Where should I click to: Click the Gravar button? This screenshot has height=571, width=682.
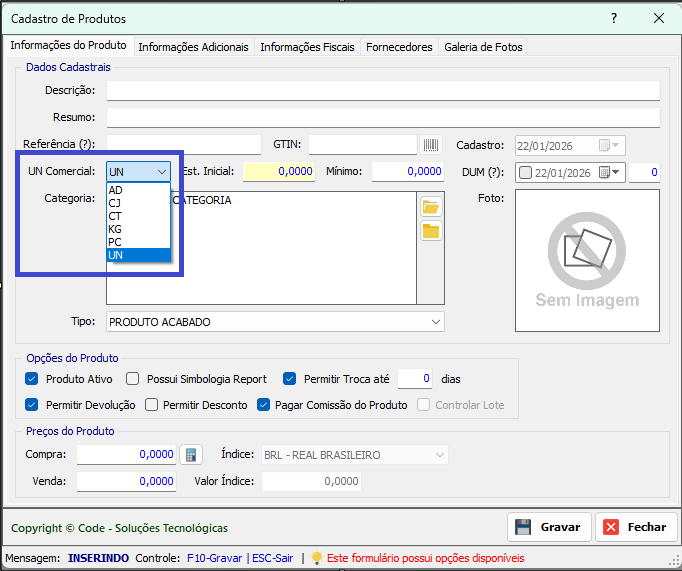click(x=549, y=527)
